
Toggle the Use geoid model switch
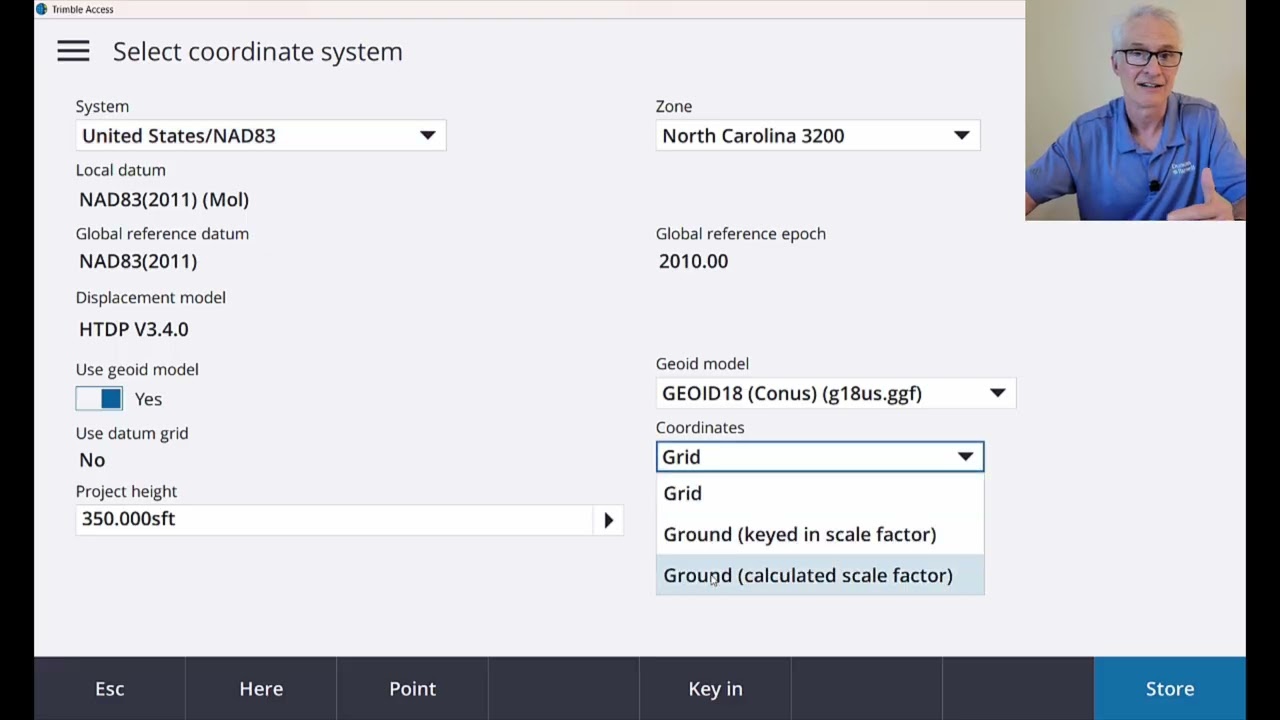tap(99, 399)
